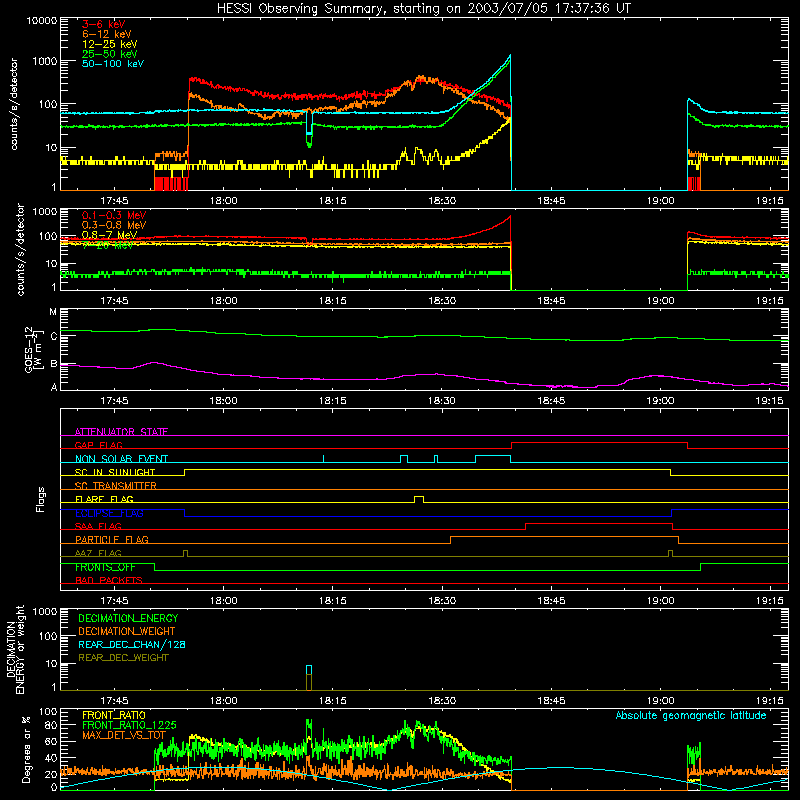This screenshot has height=800, width=800.
Task: Click the raised GAP_FLAG segment
Action: (599, 443)
